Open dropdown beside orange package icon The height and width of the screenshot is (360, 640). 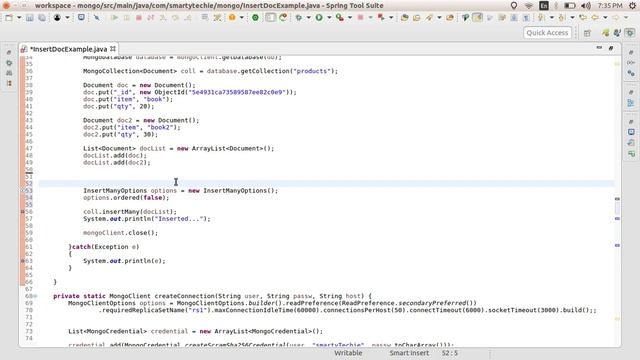pos(242,18)
